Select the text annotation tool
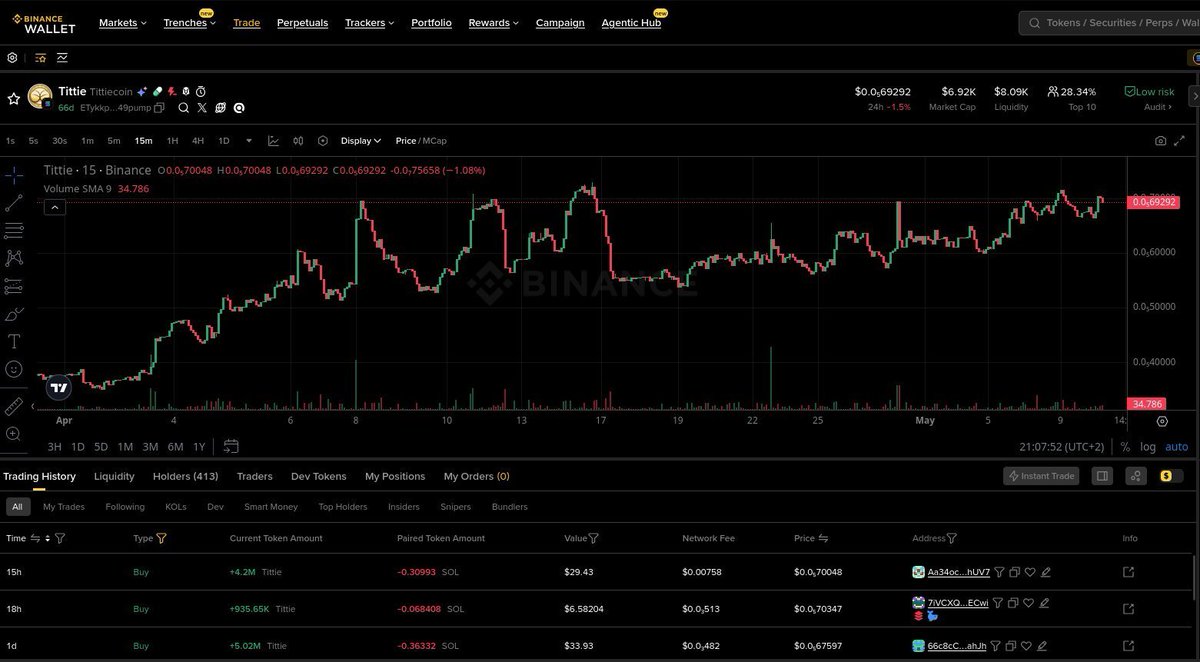 [14, 341]
